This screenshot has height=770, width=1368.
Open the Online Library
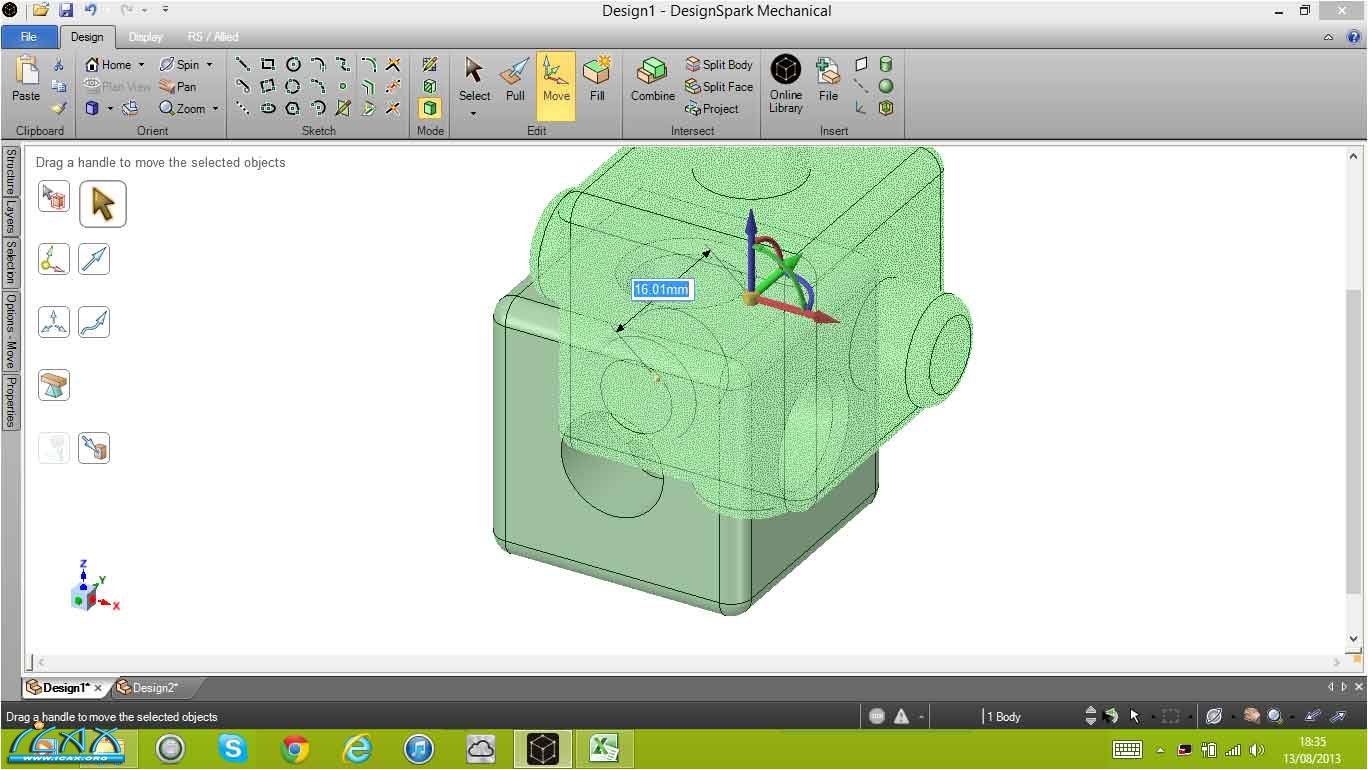pos(786,84)
